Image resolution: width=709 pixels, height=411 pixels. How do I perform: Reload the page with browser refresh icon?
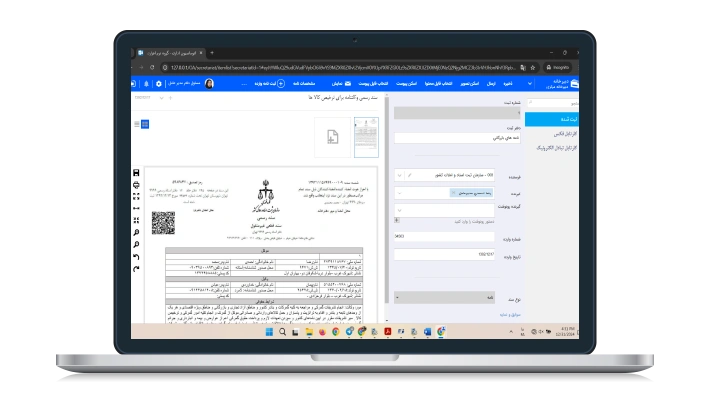[x=152, y=67]
